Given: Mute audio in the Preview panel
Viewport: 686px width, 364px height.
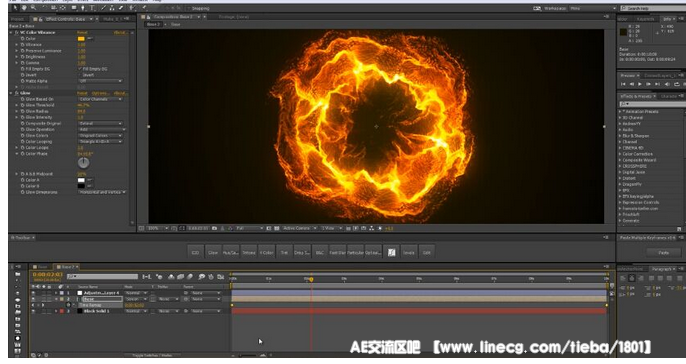Looking at the screenshot, I should (x=667, y=84).
